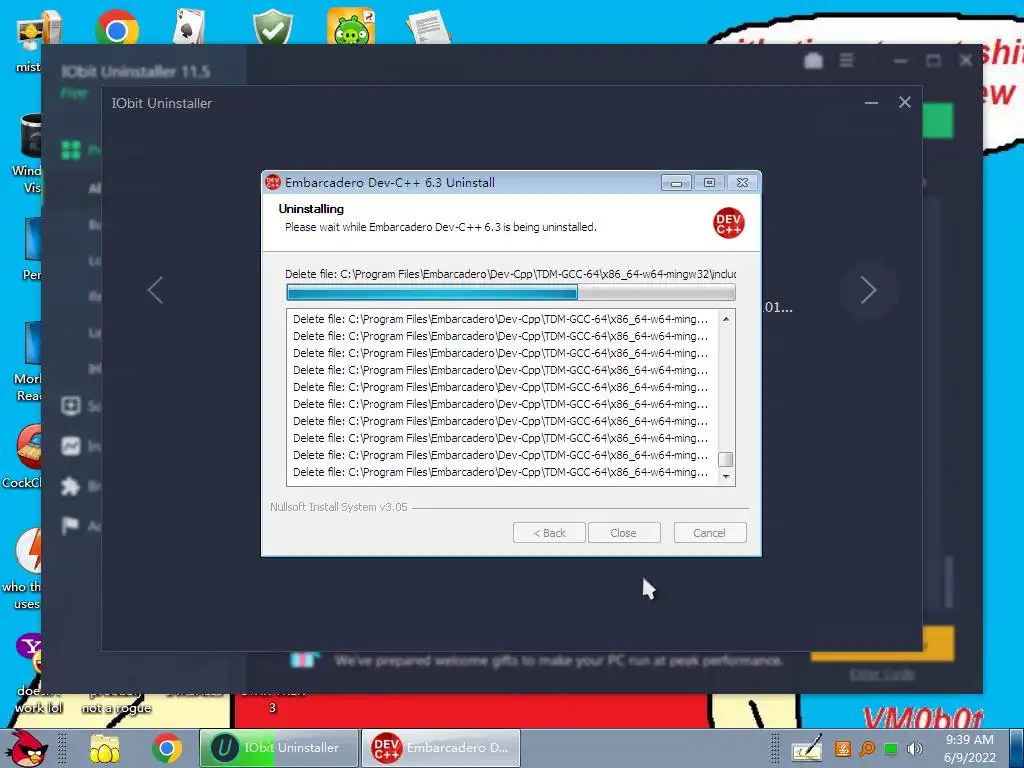The width and height of the screenshot is (1024, 768).
Task: Open the egg folder on the taskbar
Action: tap(104, 748)
